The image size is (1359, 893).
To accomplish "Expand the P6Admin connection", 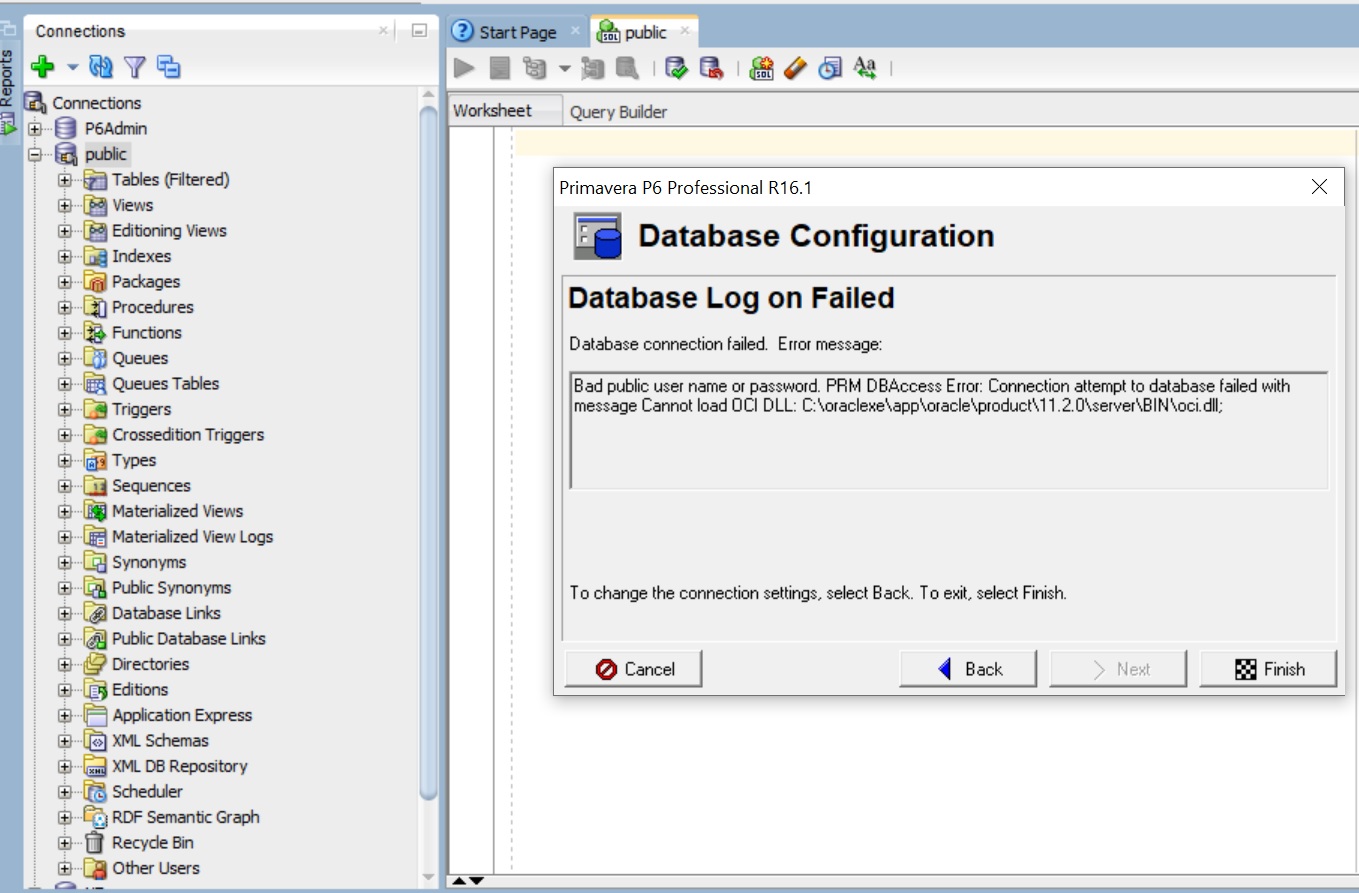I will click(35, 128).
